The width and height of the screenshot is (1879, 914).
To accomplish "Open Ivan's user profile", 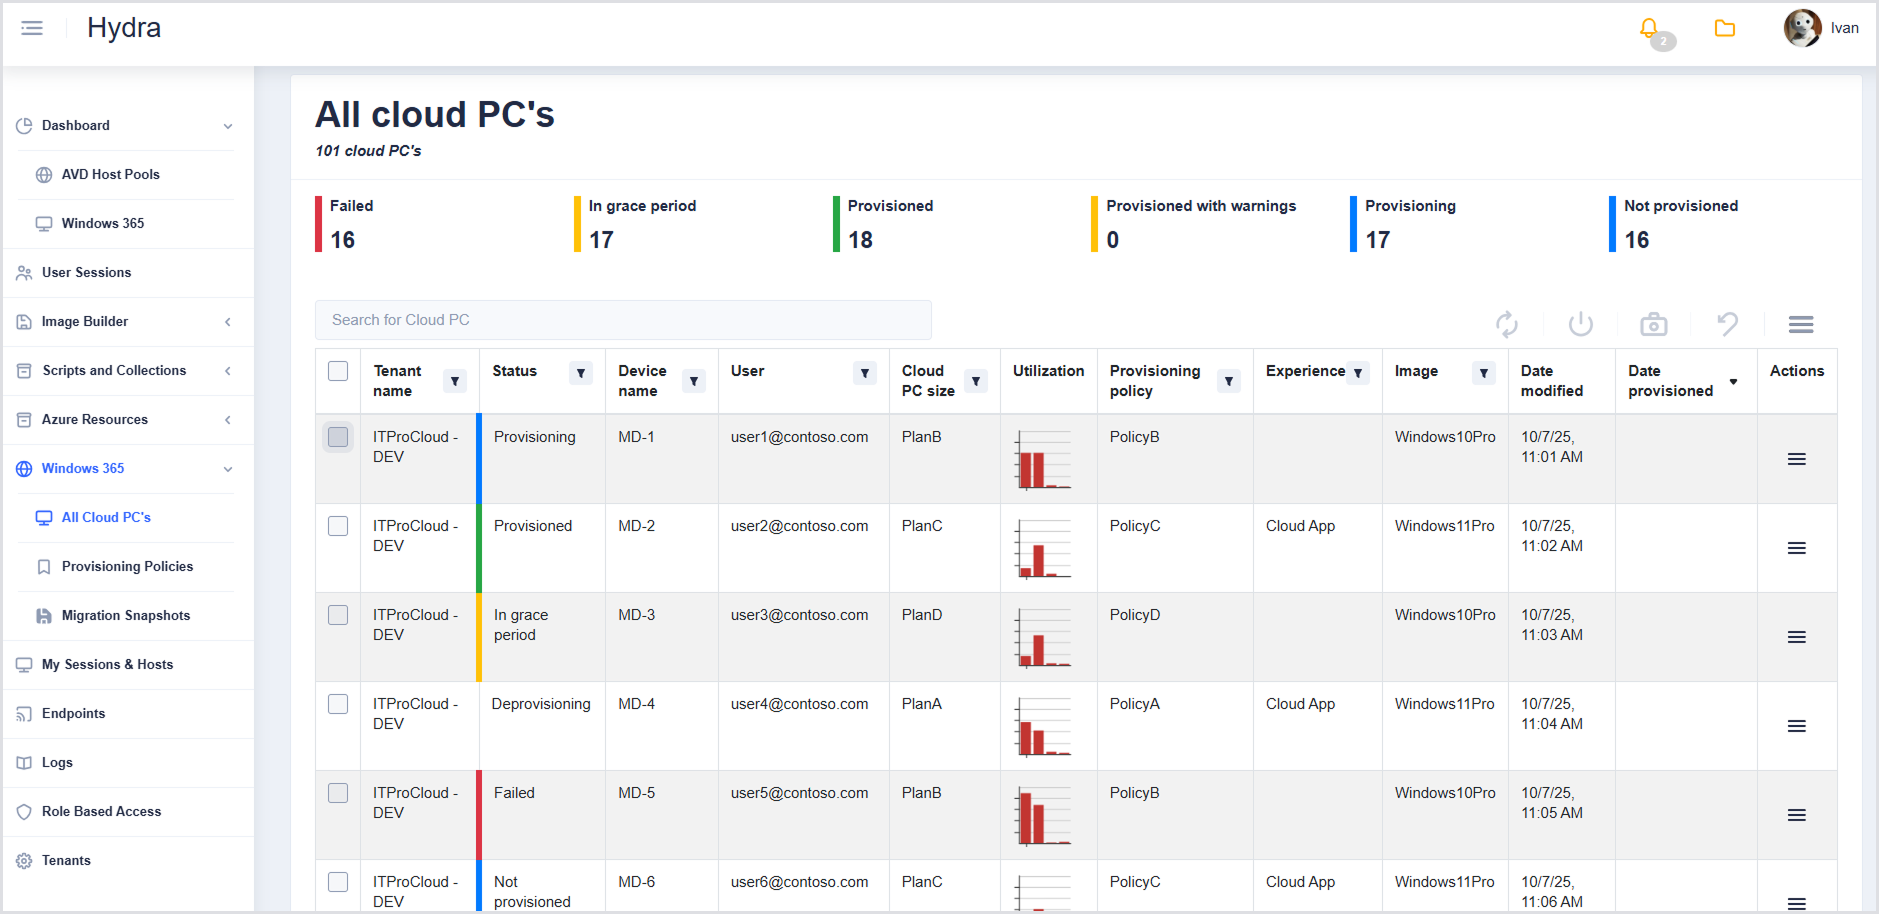I will click(x=1820, y=28).
